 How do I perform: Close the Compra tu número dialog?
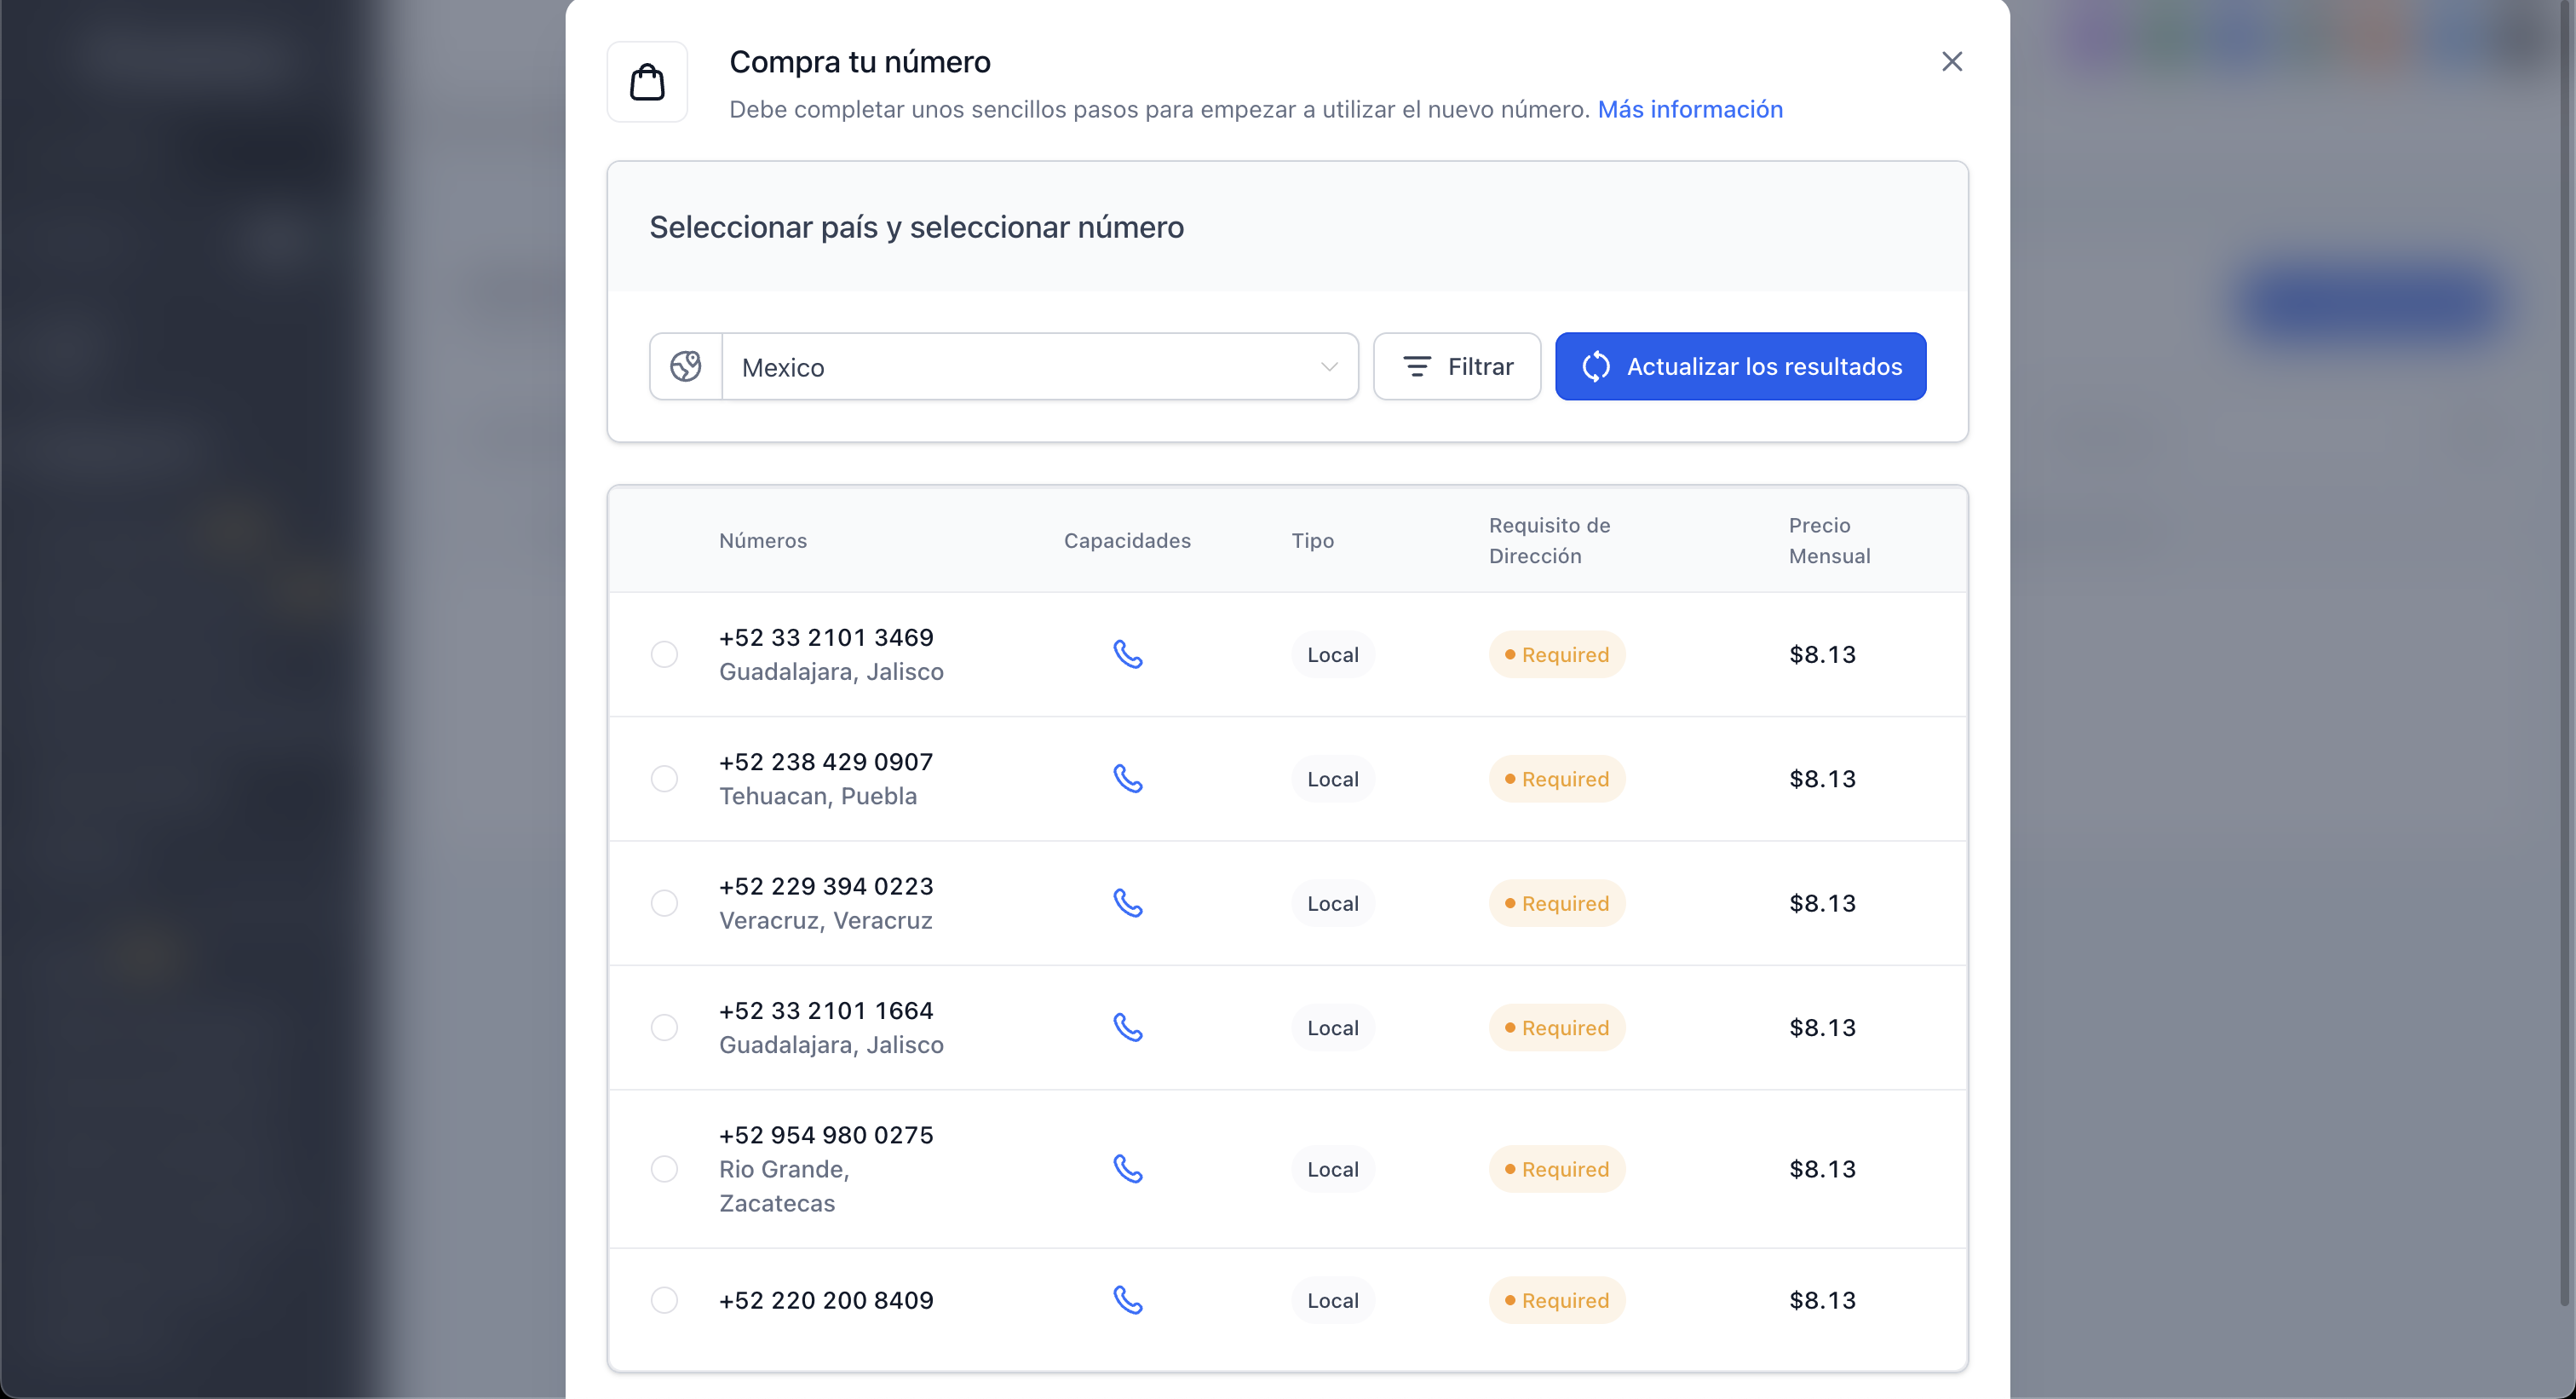tap(1952, 62)
